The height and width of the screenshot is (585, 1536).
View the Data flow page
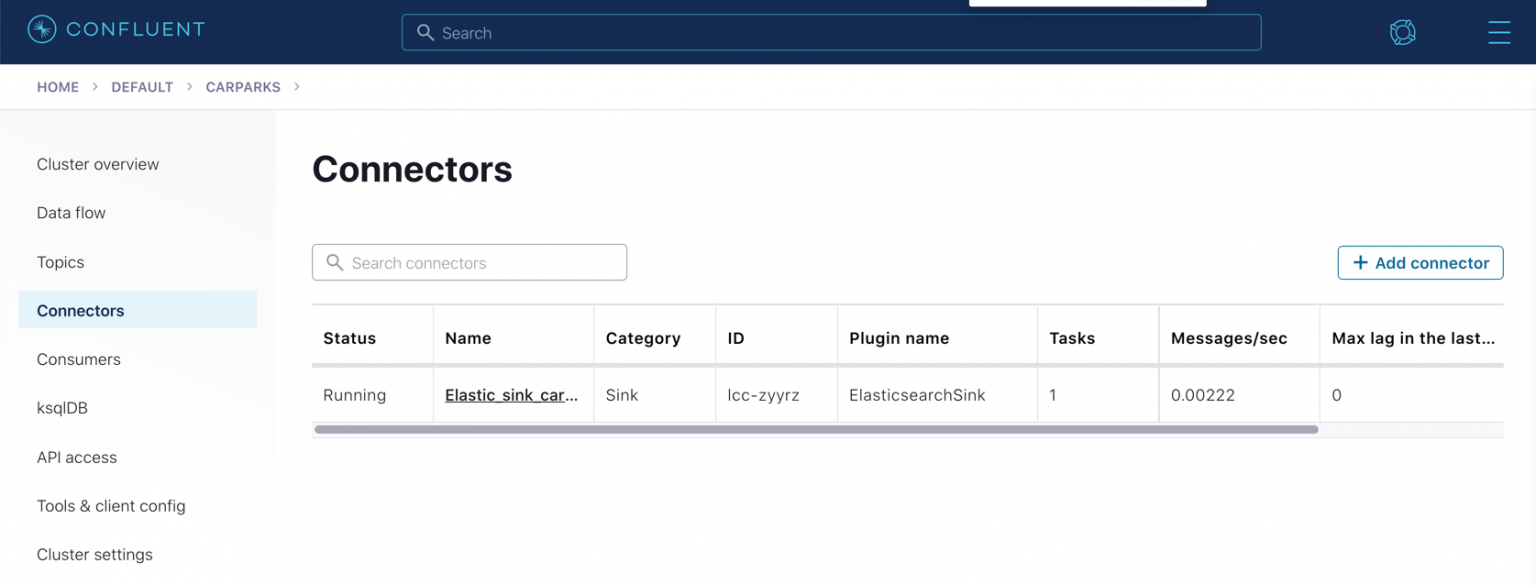71,212
